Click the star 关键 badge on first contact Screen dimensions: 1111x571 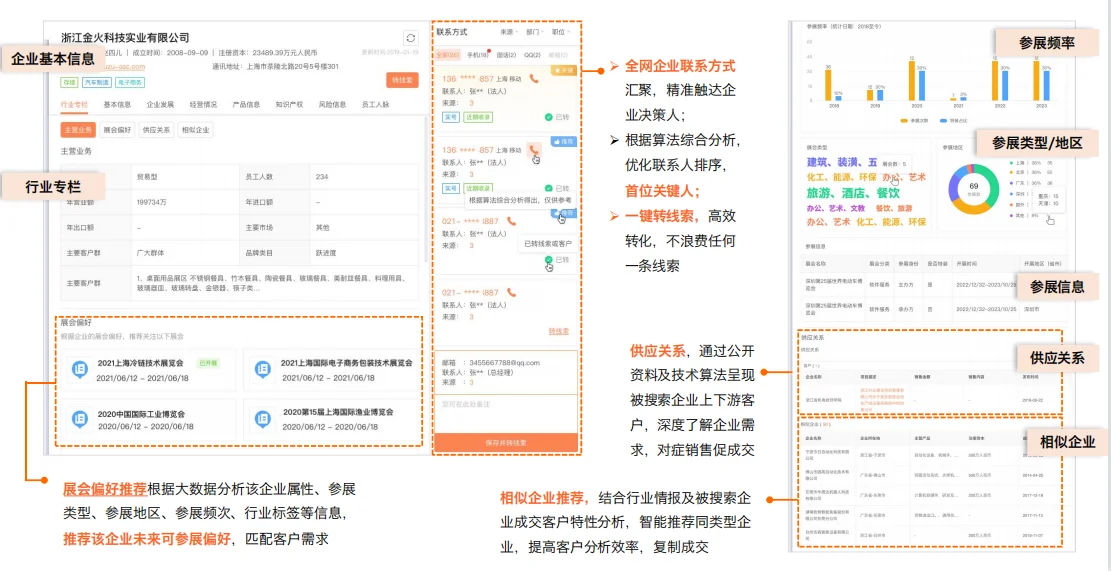tap(563, 70)
